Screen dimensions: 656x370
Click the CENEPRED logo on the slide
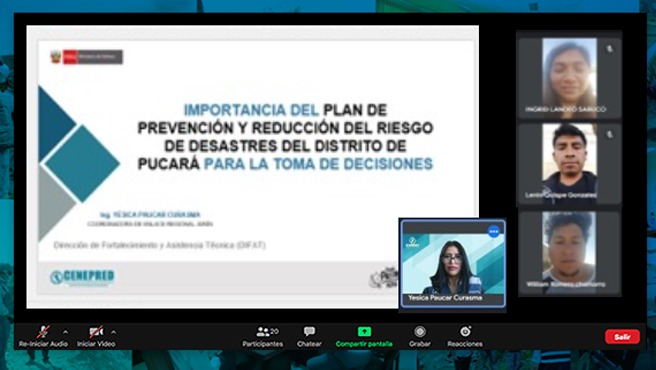click(82, 277)
